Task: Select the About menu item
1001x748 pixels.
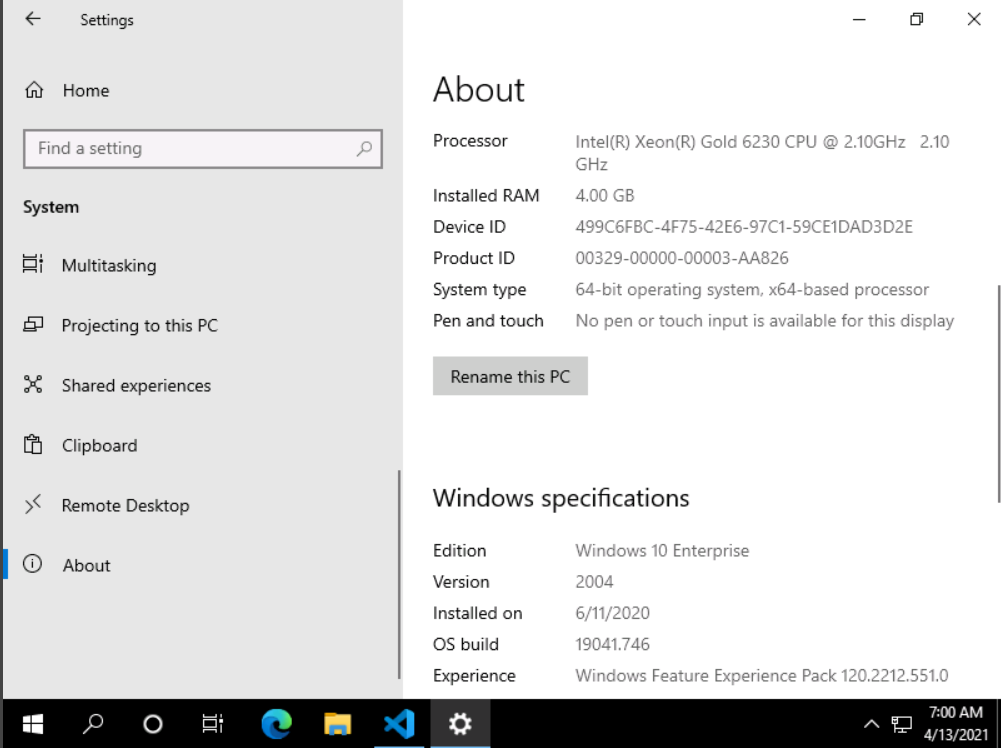Action: pyautogui.click(x=86, y=565)
